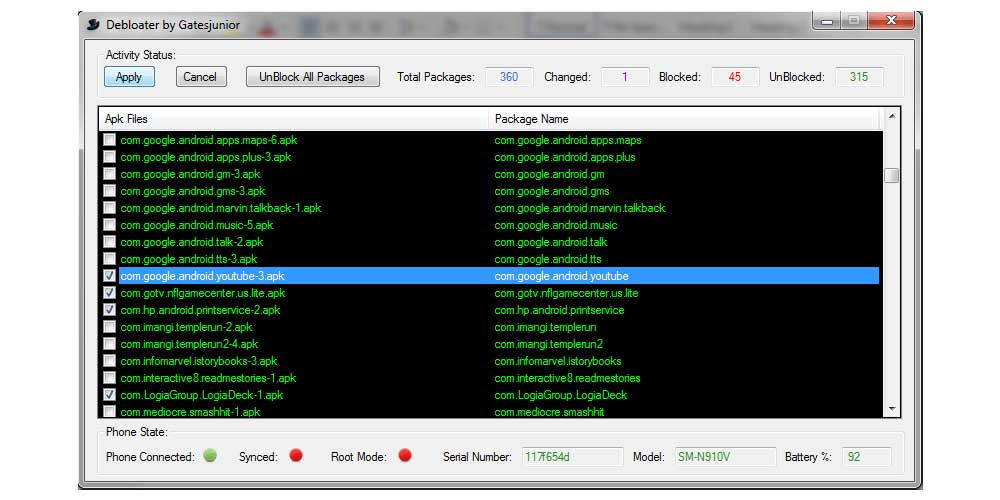Image resolution: width=1000 pixels, height=500 pixels.
Task: Check interactive8.readmestories-1.apk checkbox
Action: tap(110, 378)
